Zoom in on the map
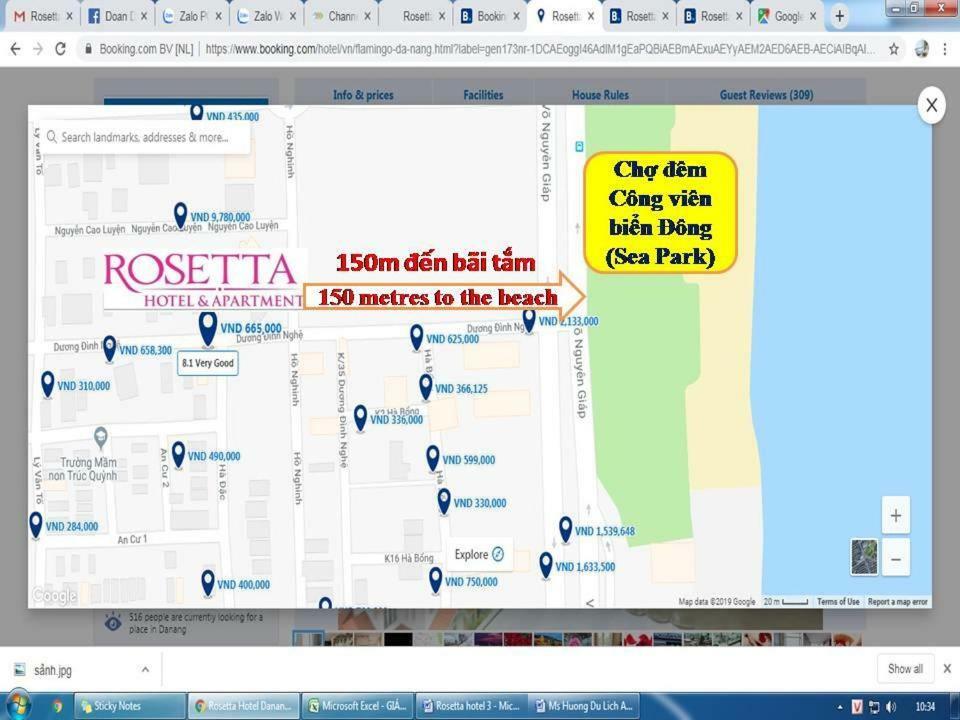Image resolution: width=960 pixels, height=720 pixels. pyautogui.click(x=895, y=516)
